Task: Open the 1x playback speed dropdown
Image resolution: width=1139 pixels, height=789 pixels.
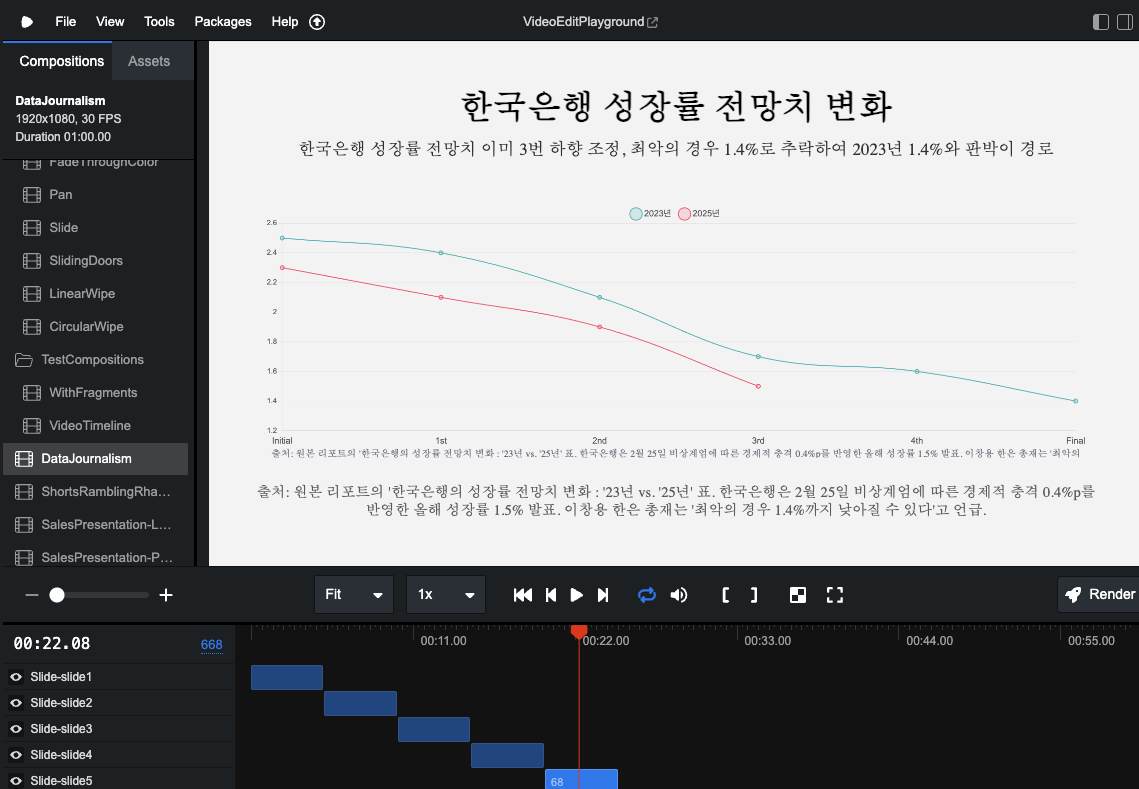Action: [446, 595]
